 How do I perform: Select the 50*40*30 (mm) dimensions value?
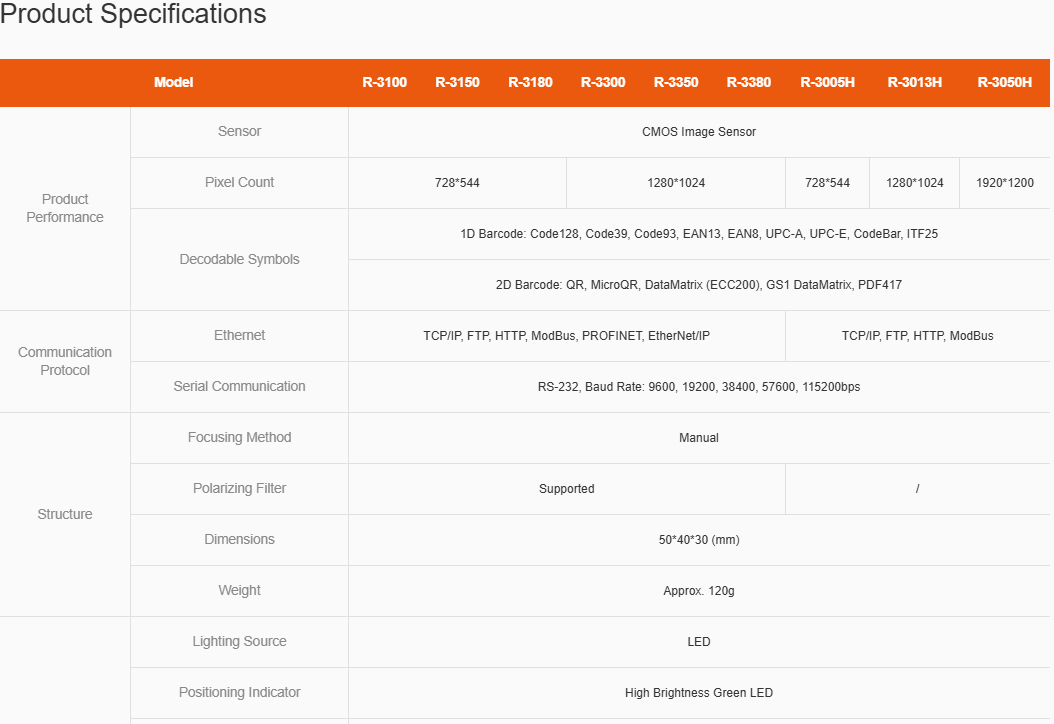[x=698, y=540]
